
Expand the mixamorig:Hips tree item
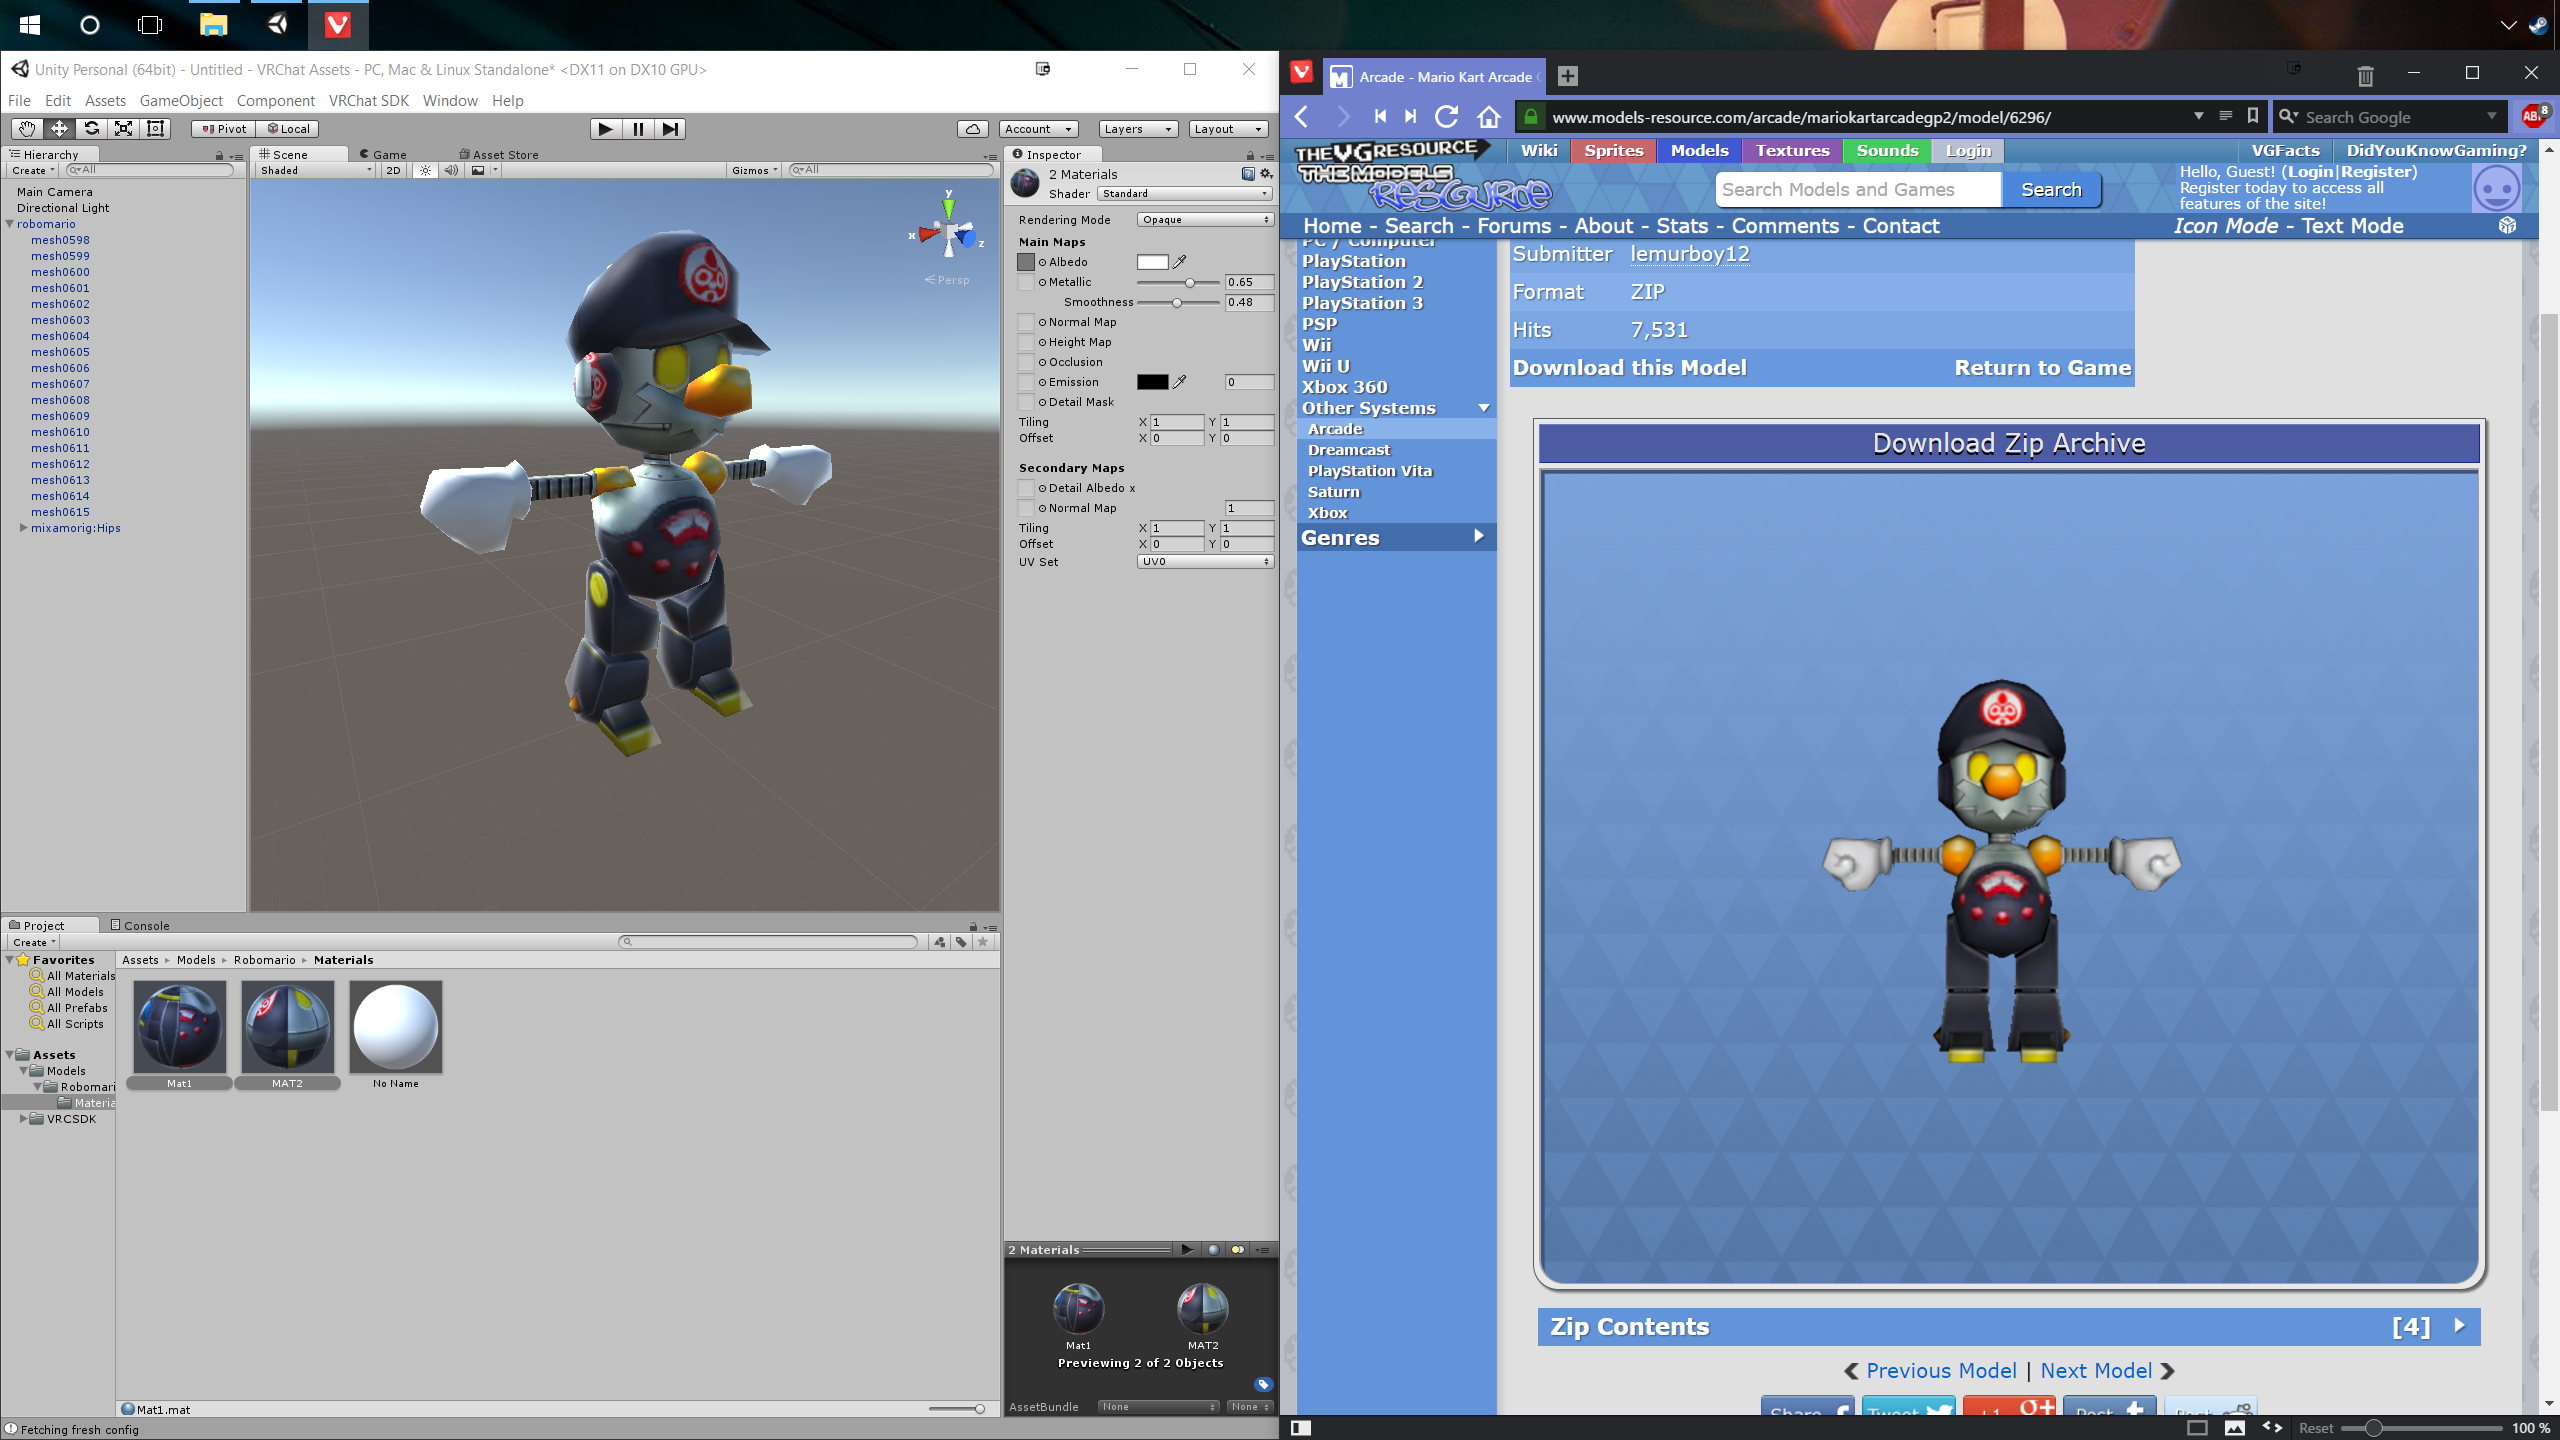pyautogui.click(x=23, y=528)
